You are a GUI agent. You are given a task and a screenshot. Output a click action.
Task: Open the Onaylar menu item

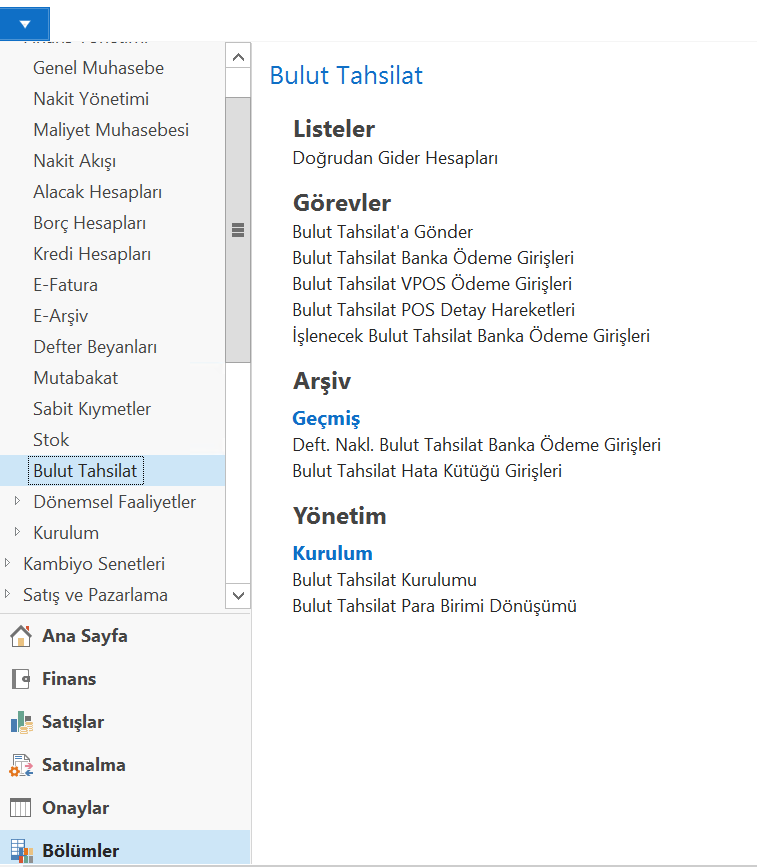76,808
